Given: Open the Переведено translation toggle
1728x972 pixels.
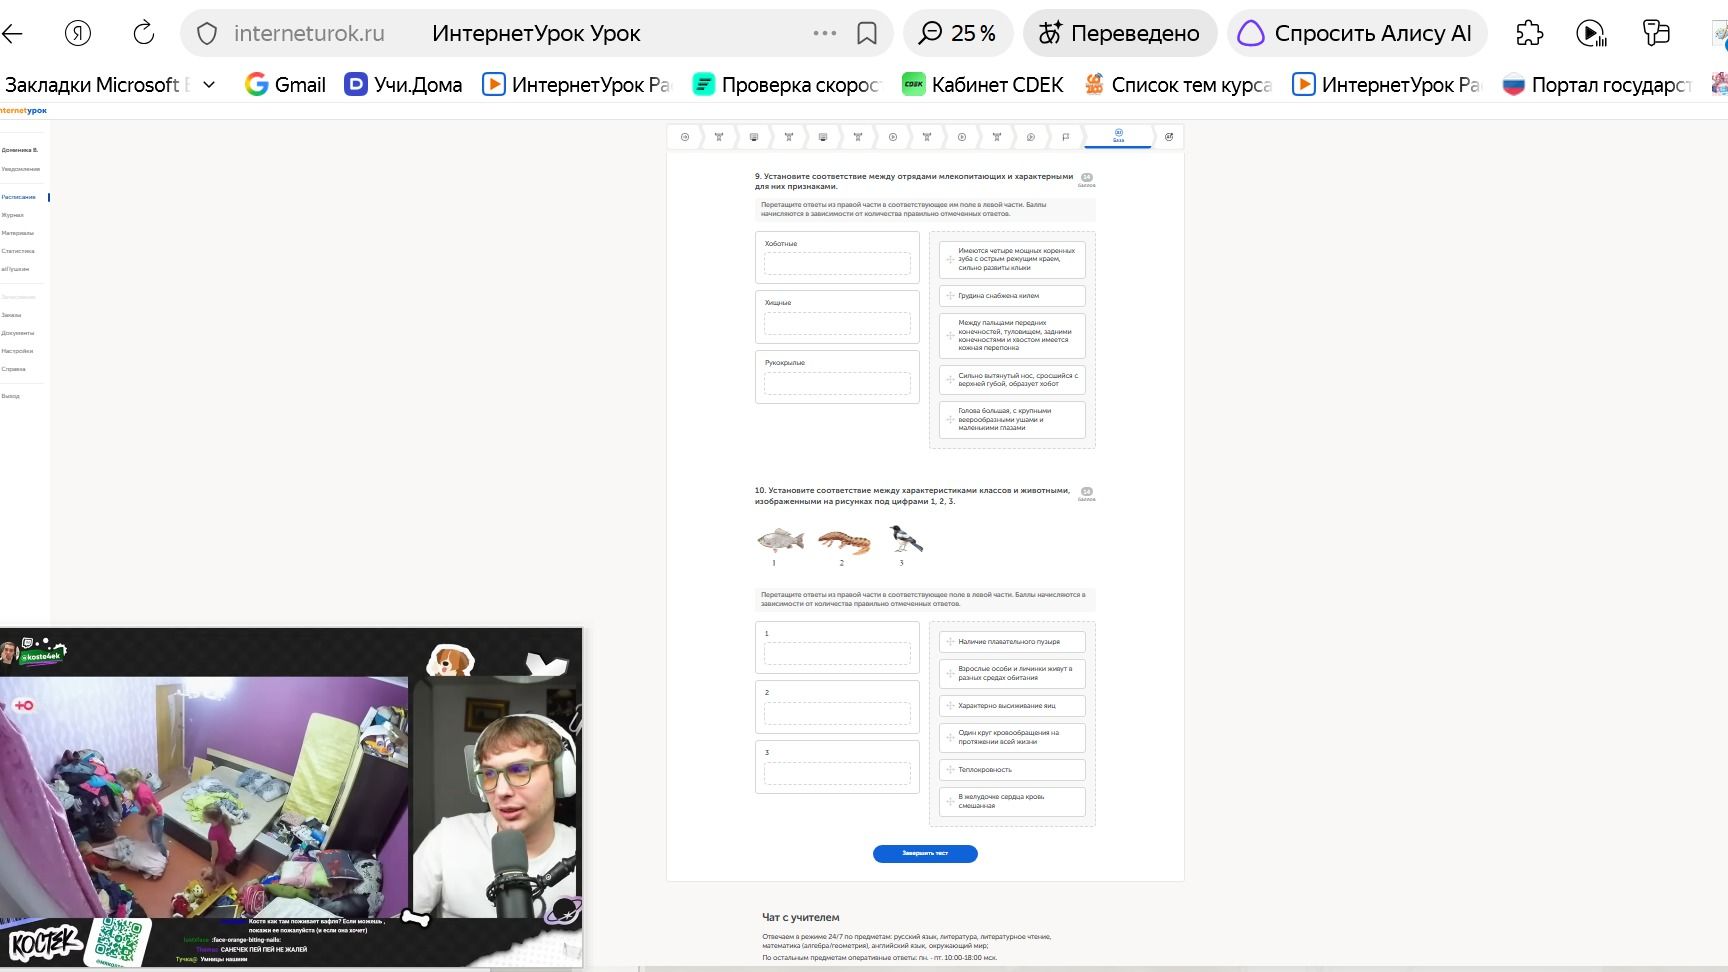Looking at the screenshot, I should point(1119,33).
